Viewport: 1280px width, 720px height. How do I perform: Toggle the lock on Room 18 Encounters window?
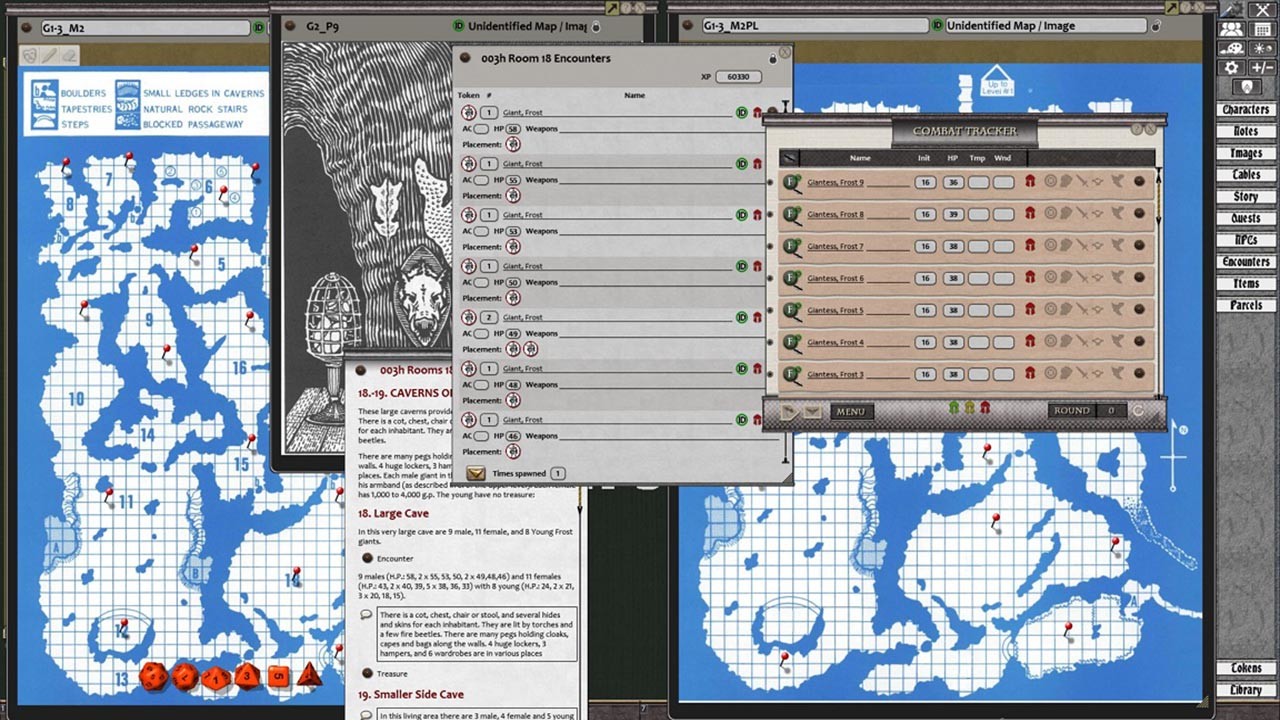[x=773, y=58]
